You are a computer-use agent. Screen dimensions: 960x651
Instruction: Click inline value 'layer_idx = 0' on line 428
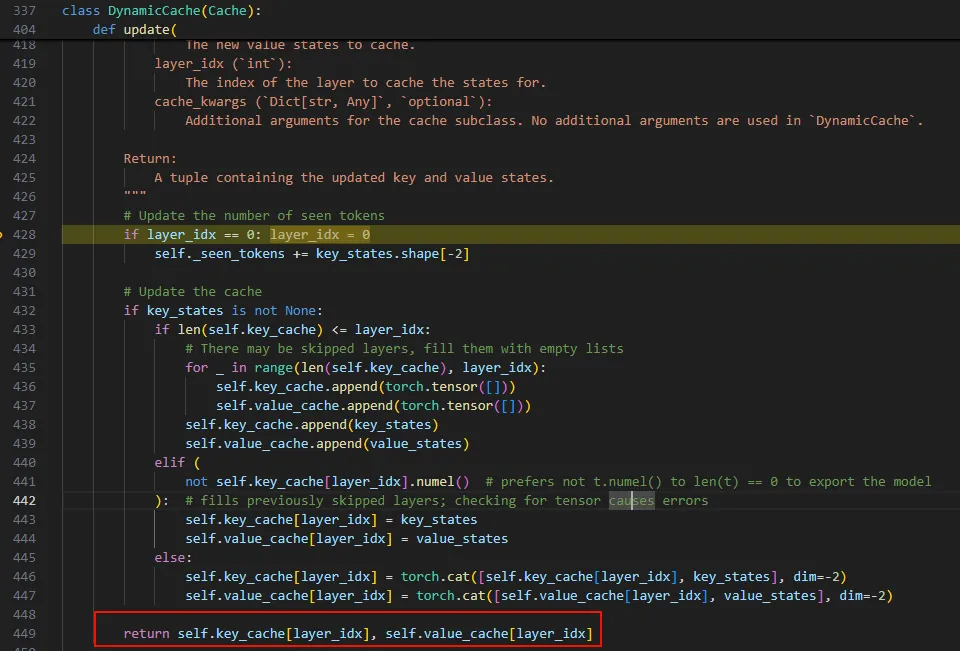click(x=320, y=235)
